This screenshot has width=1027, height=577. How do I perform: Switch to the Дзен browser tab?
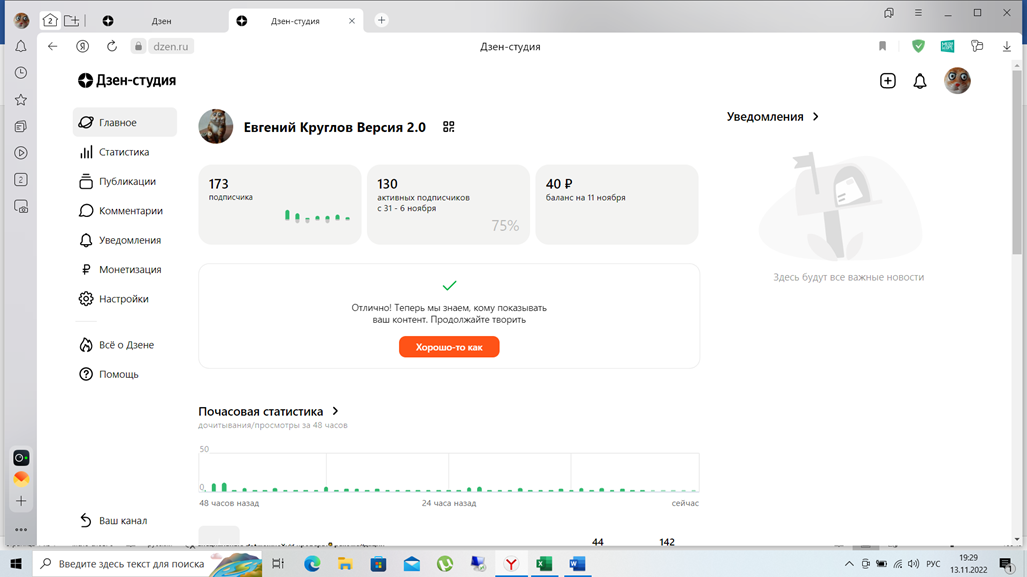(x=161, y=21)
